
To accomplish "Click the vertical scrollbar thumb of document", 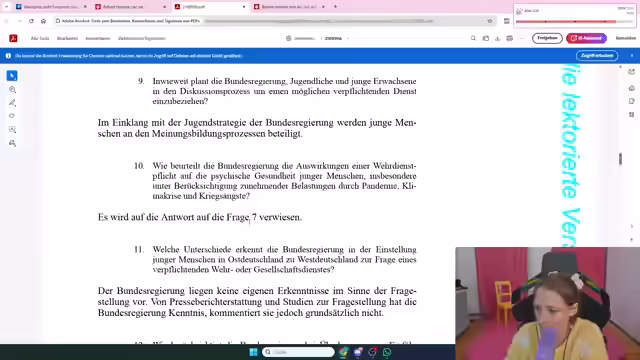I will 620,158.
